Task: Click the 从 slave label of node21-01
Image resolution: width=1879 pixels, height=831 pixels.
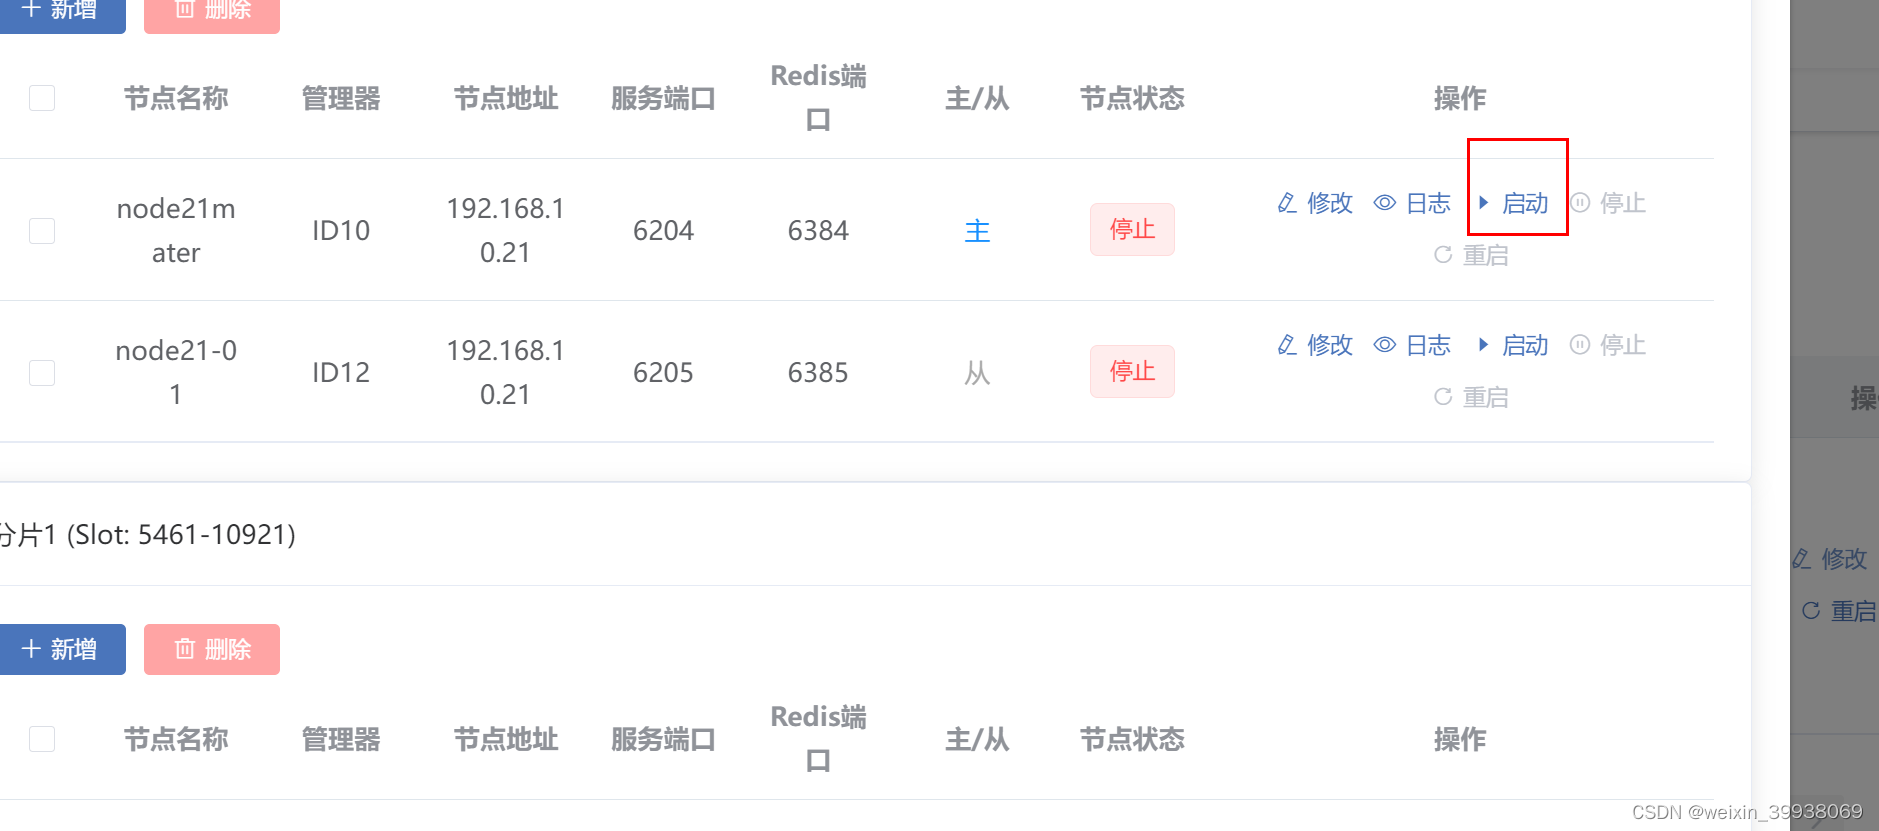Action: point(977,373)
